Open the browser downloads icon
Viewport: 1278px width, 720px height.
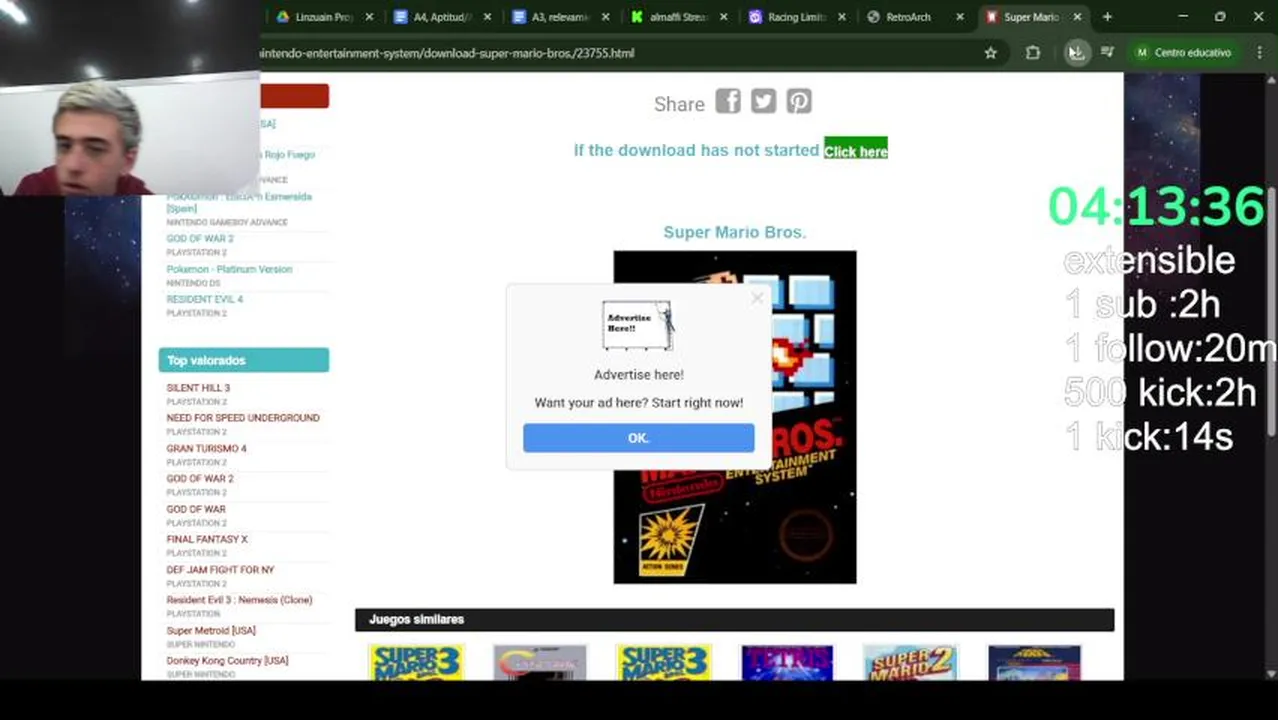[1076, 53]
